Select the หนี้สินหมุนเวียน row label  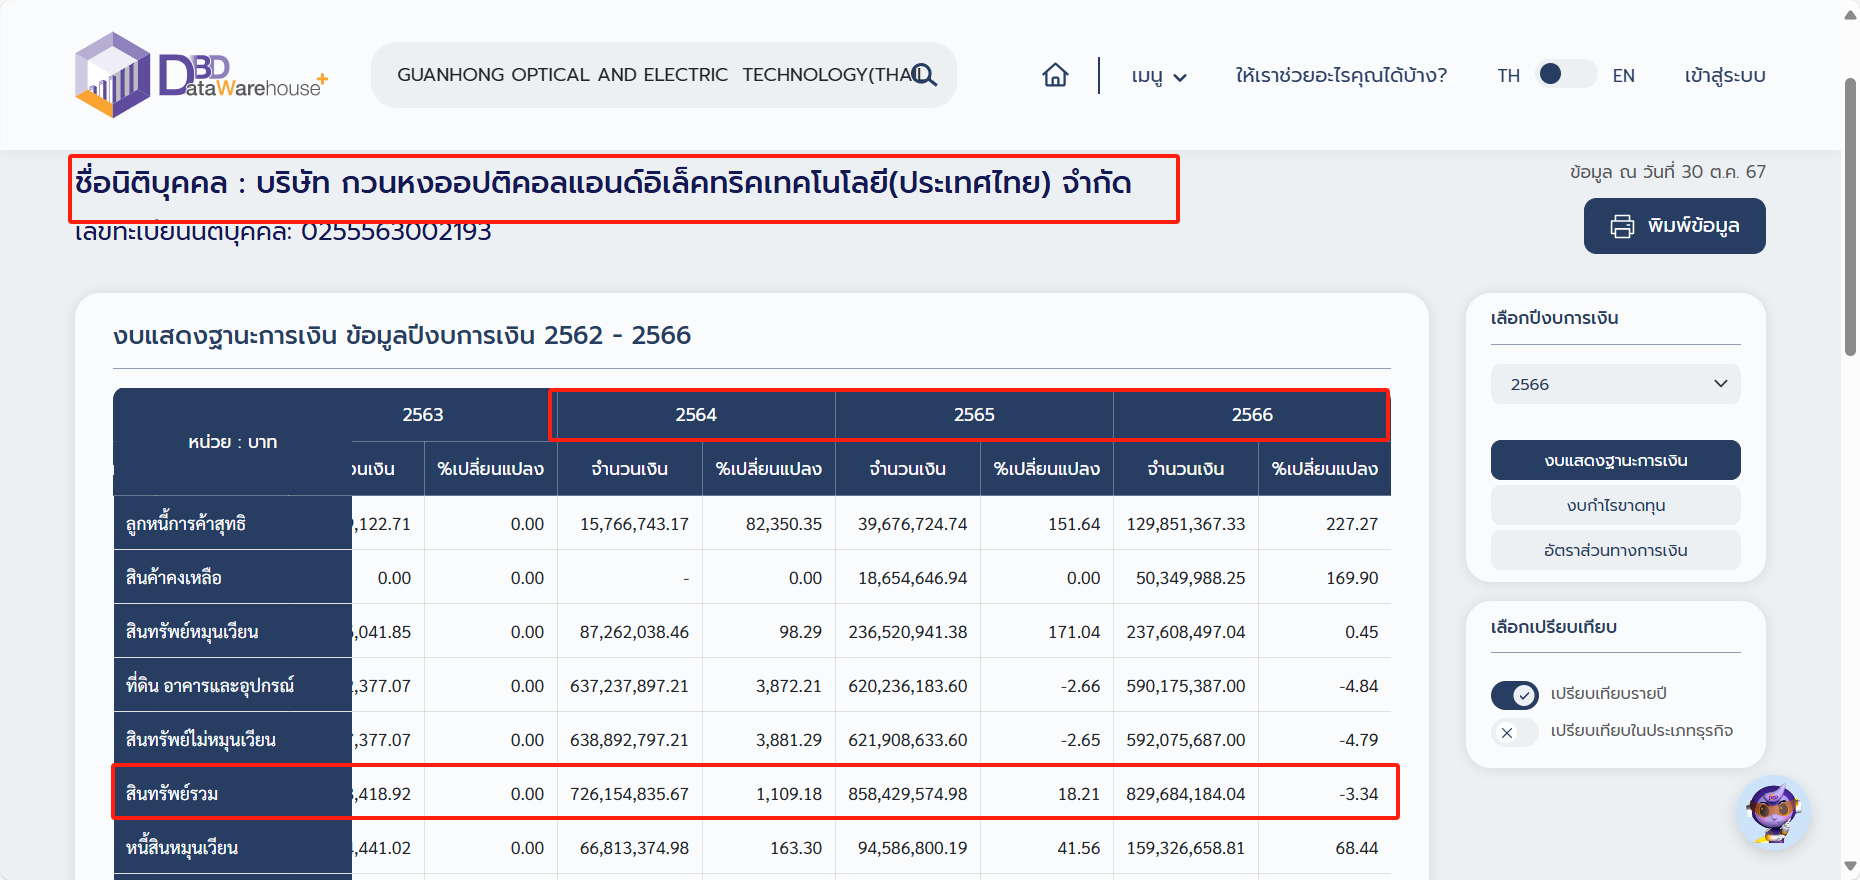[x=233, y=847]
